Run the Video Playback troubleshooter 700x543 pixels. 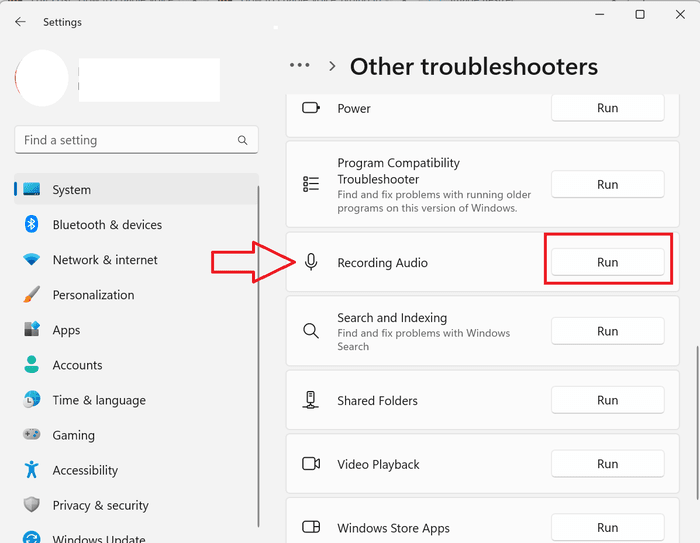tap(608, 464)
